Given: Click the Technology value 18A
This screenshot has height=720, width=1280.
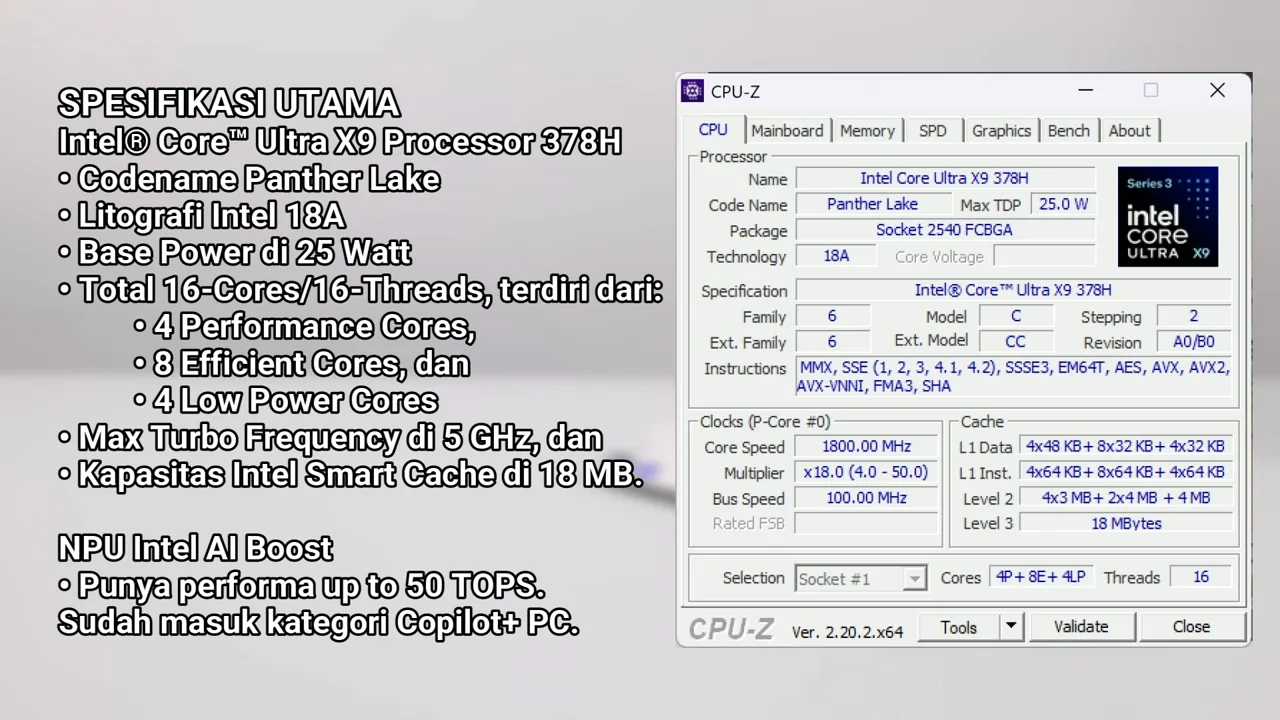Looking at the screenshot, I should (x=836, y=256).
